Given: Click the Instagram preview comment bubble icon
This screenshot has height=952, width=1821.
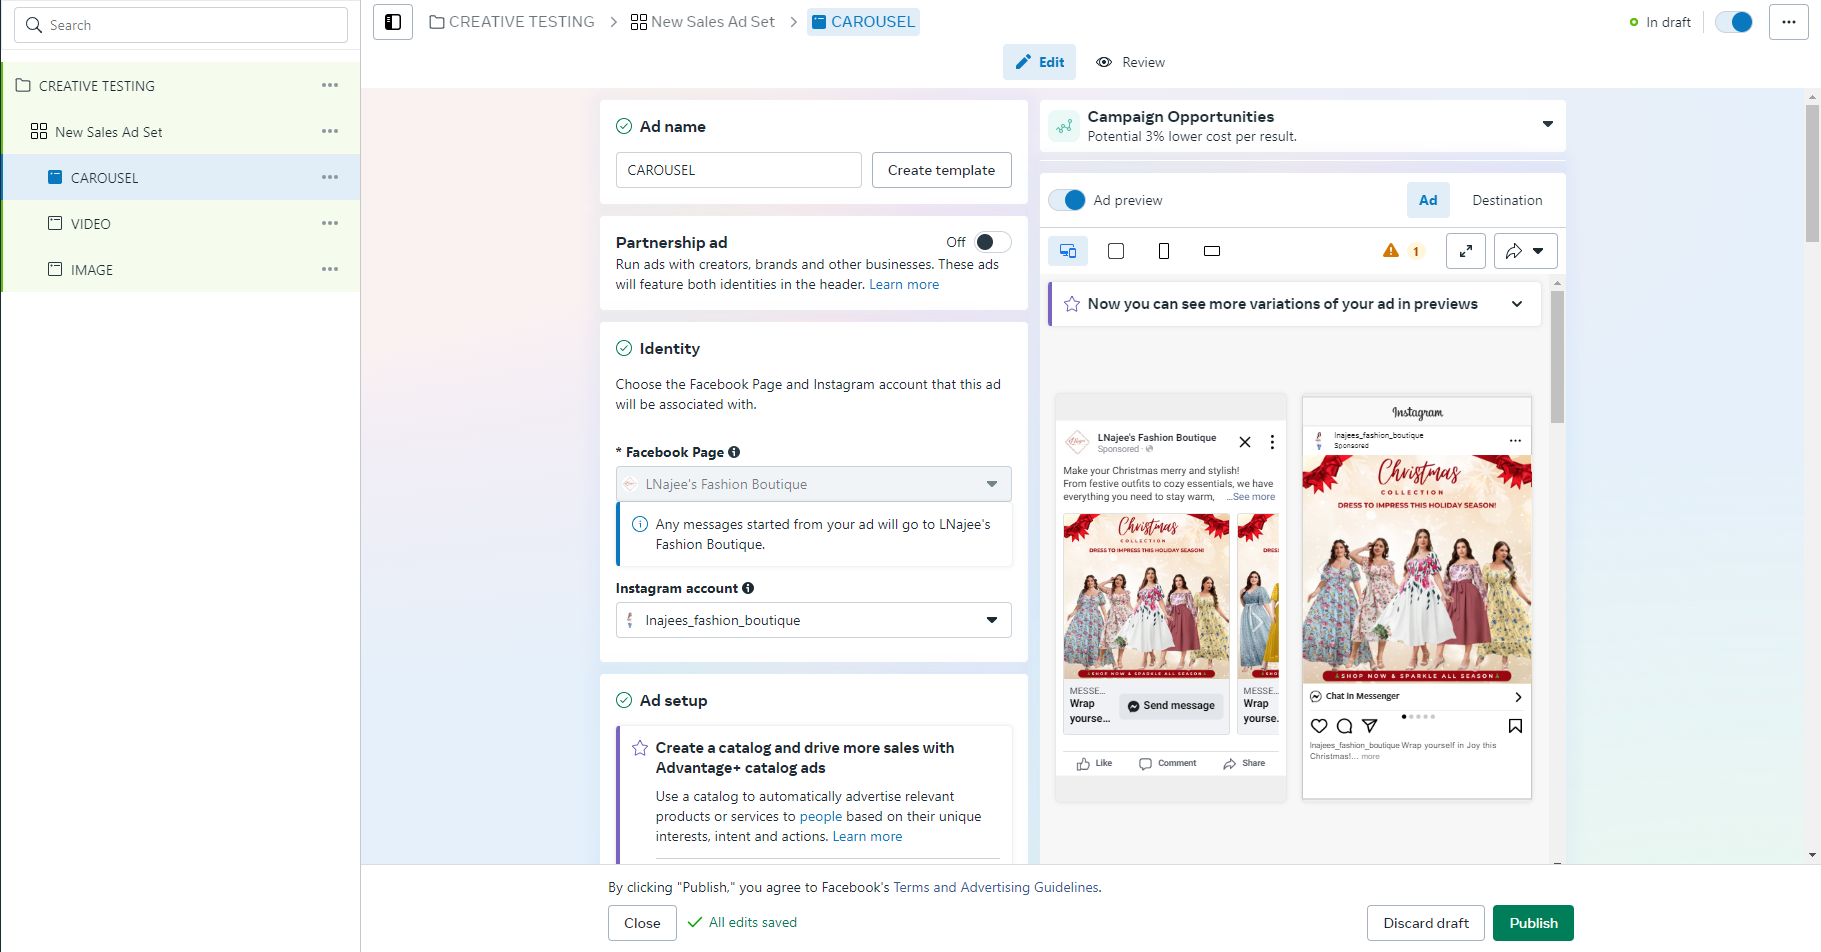Looking at the screenshot, I should coord(1345,726).
